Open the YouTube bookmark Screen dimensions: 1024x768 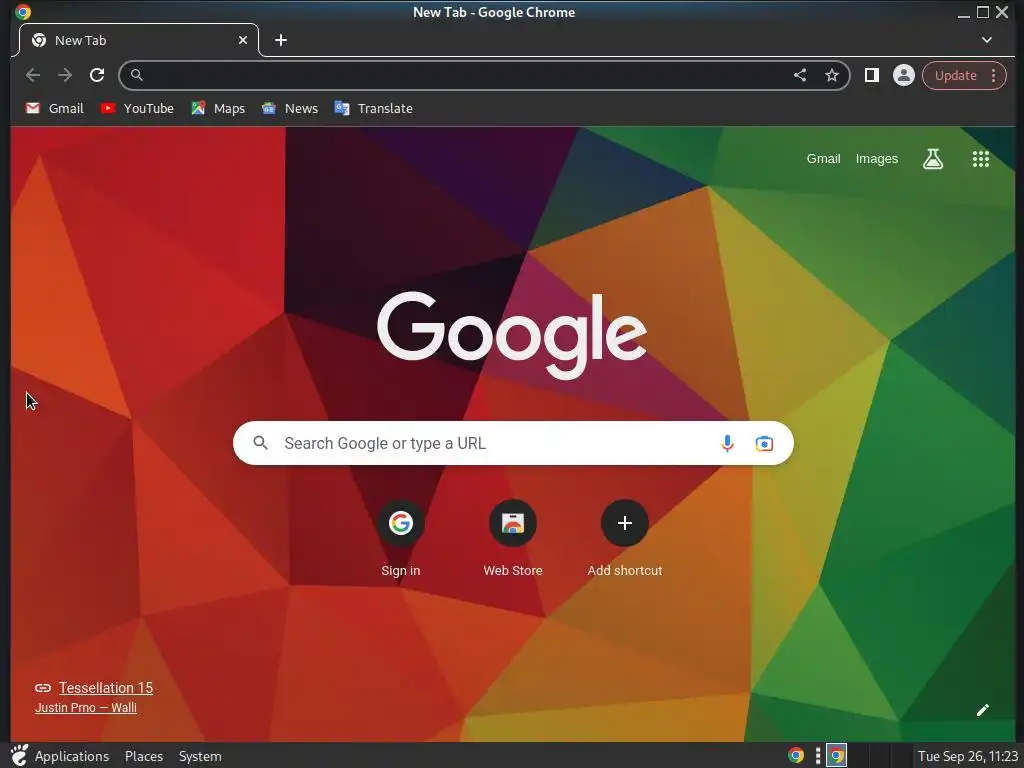tap(137, 108)
